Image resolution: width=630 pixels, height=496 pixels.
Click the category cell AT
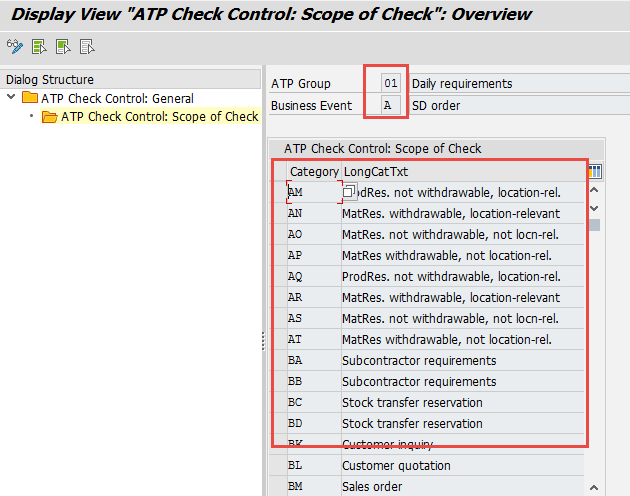(x=314, y=340)
